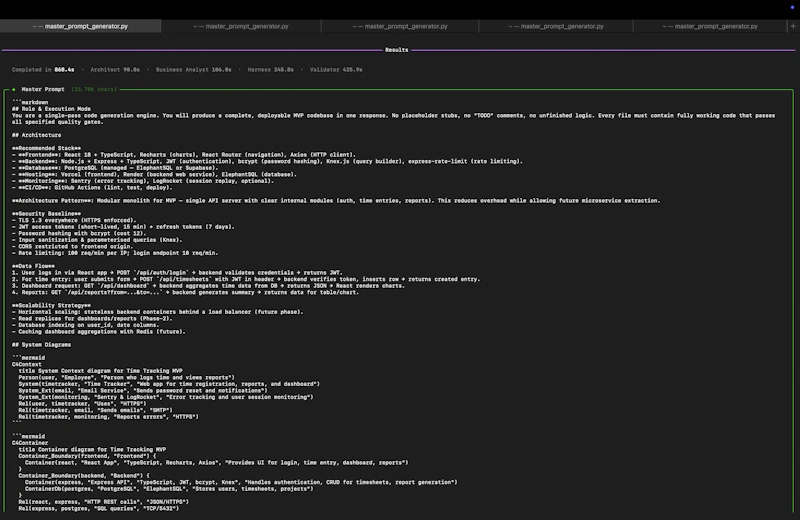Click the Database PostgreSQL stack line
Viewport: 800px width, 520px height.
(115, 168)
